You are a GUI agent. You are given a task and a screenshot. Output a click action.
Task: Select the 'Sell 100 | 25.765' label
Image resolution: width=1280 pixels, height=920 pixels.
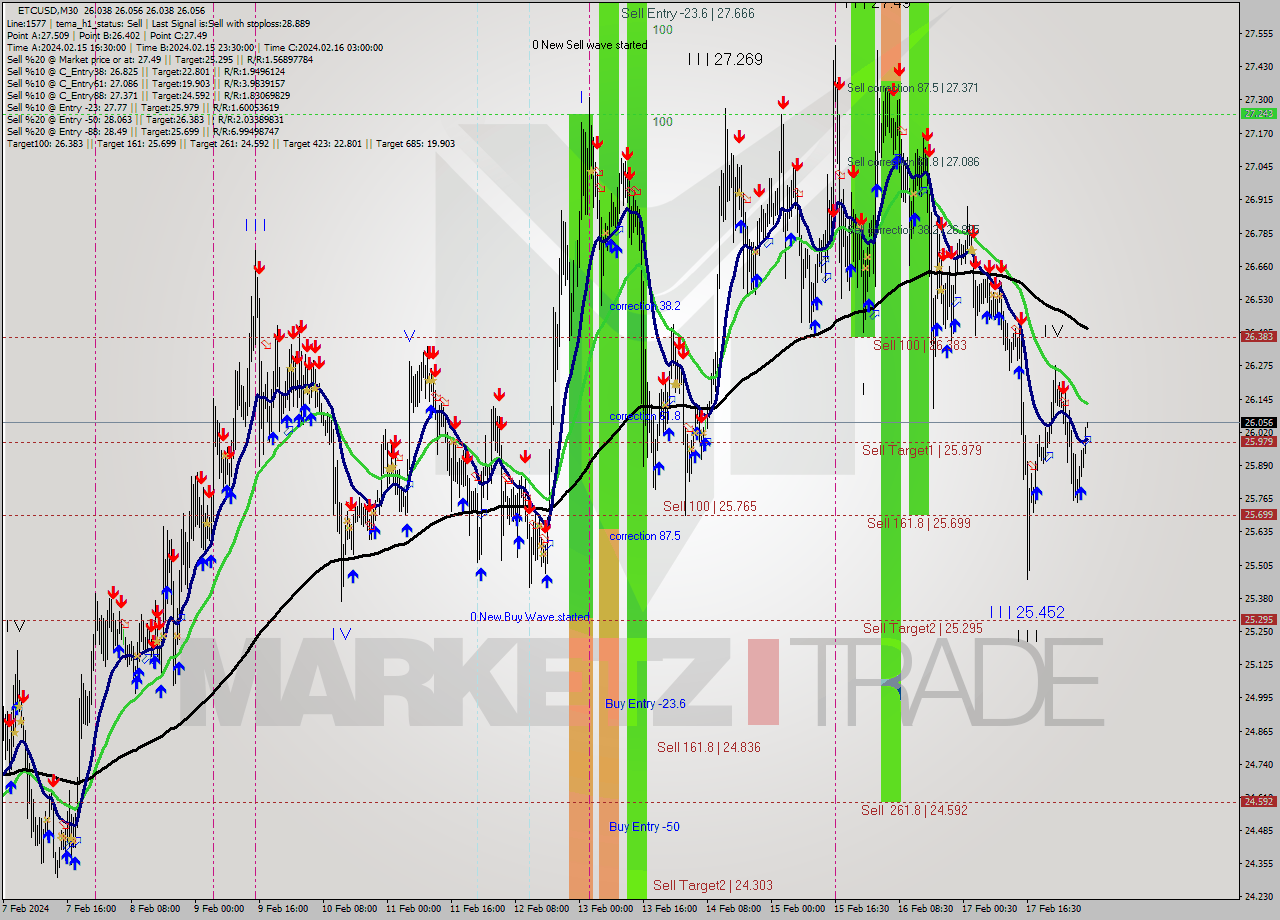710,507
